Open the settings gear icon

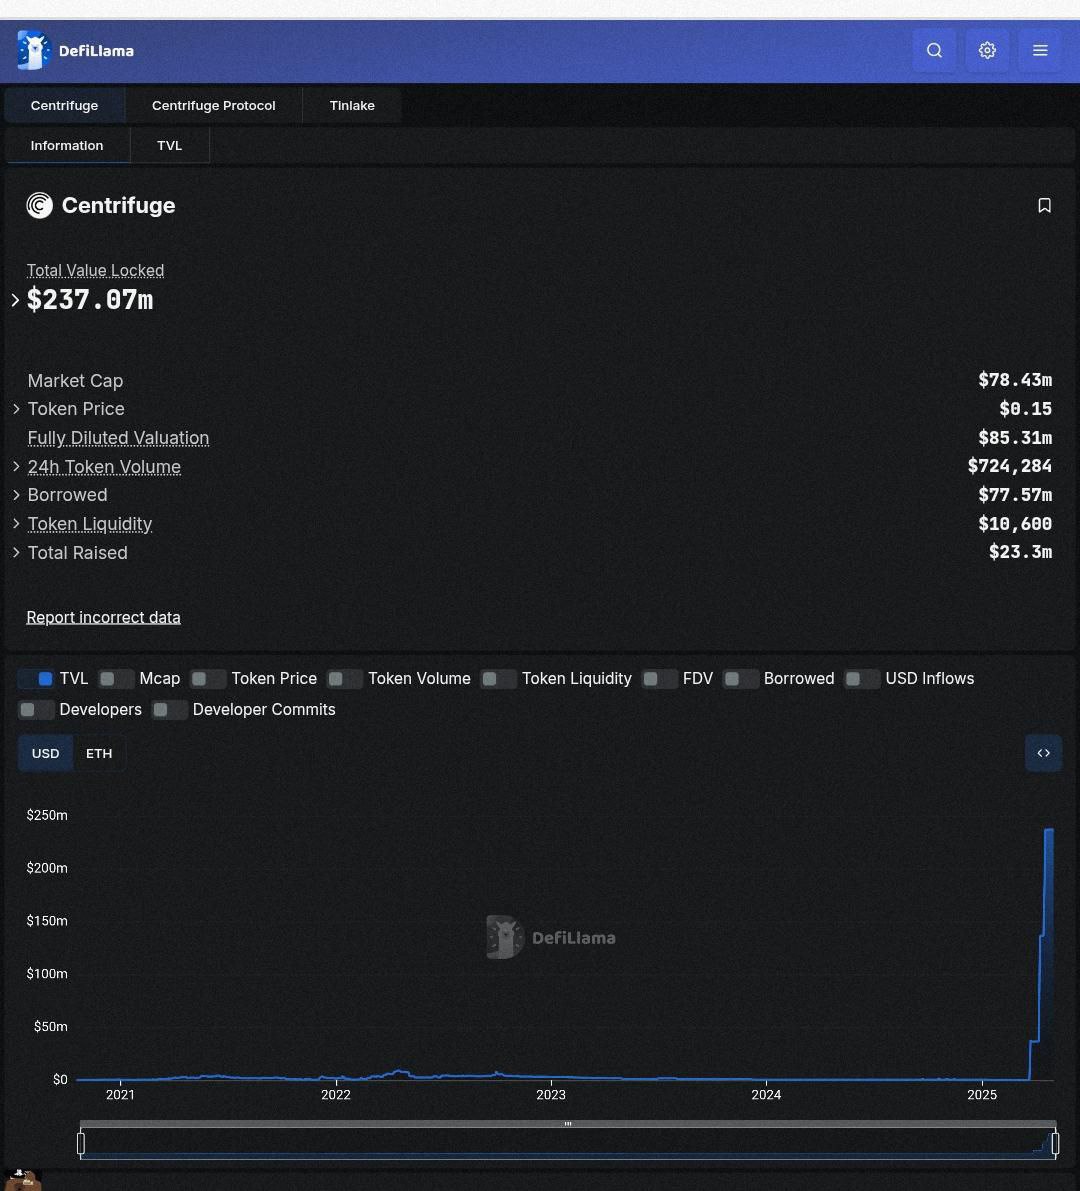[x=987, y=51]
